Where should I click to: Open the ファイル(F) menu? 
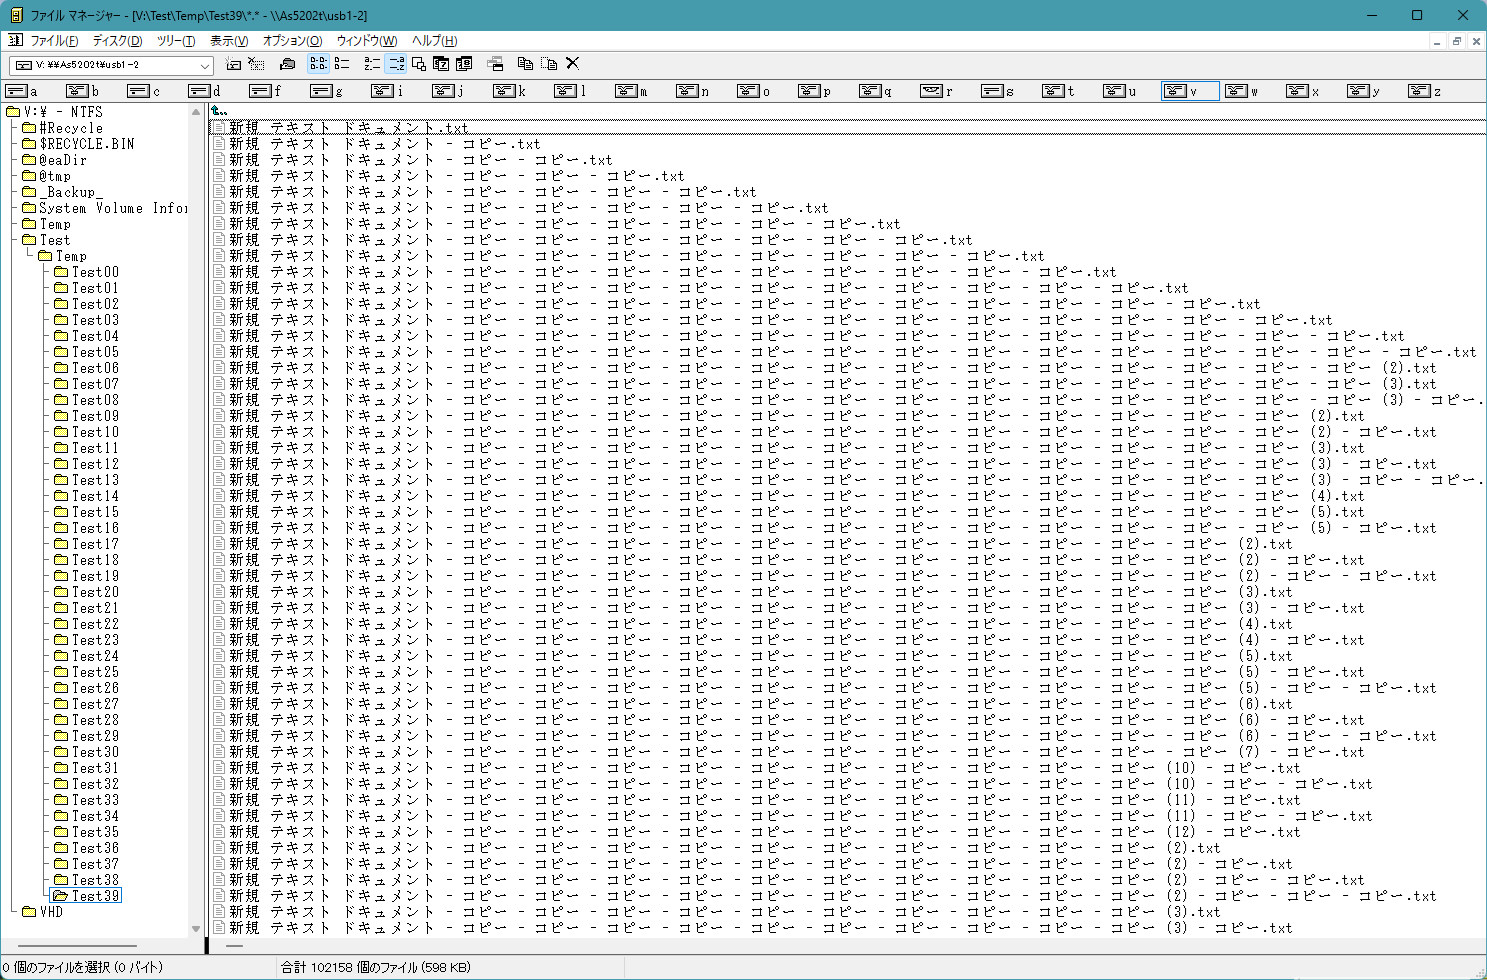pos(54,41)
